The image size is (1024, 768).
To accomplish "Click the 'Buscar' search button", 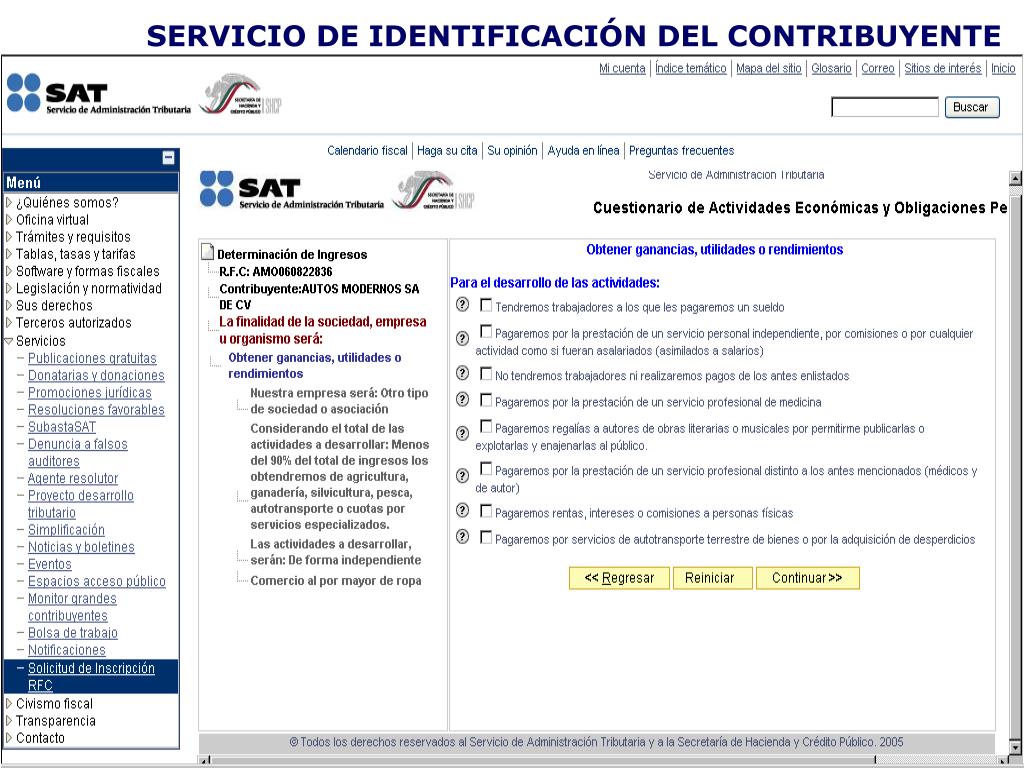I will coord(972,107).
